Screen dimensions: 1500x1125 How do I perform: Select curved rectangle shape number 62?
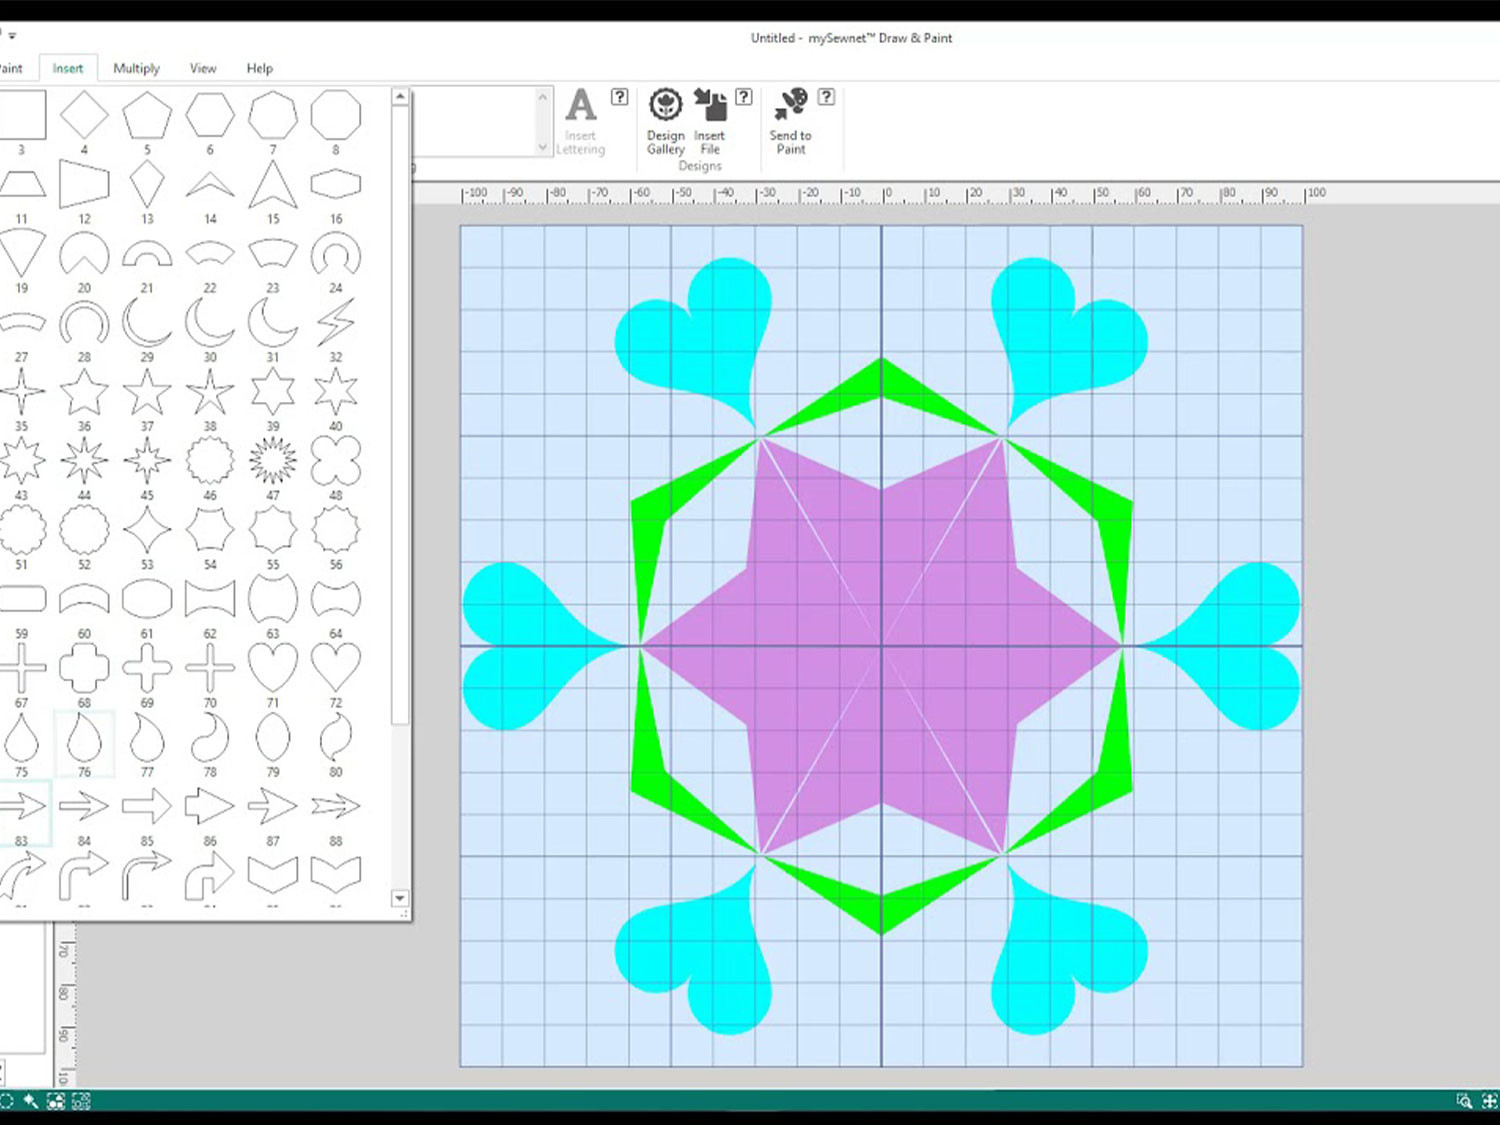click(210, 599)
